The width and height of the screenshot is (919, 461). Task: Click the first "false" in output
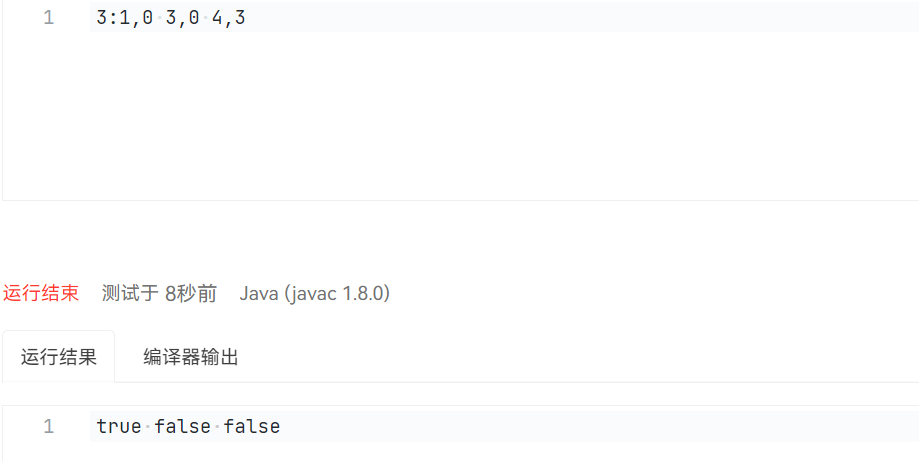(182, 427)
